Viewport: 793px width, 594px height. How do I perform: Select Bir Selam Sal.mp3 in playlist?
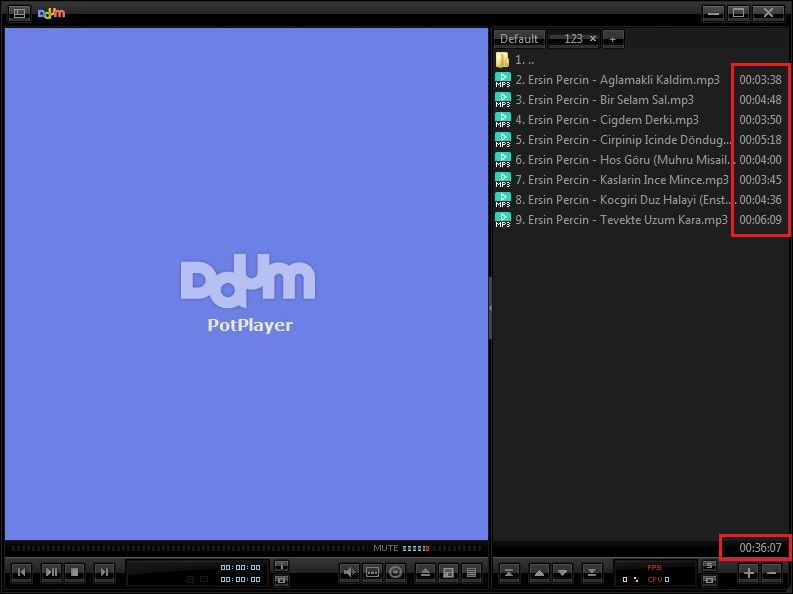point(639,100)
